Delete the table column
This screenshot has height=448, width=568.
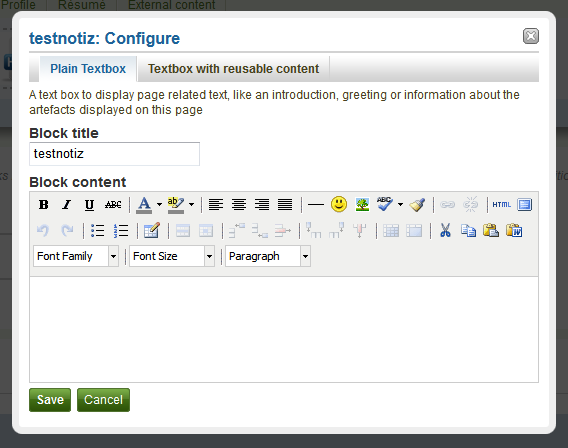click(x=360, y=231)
